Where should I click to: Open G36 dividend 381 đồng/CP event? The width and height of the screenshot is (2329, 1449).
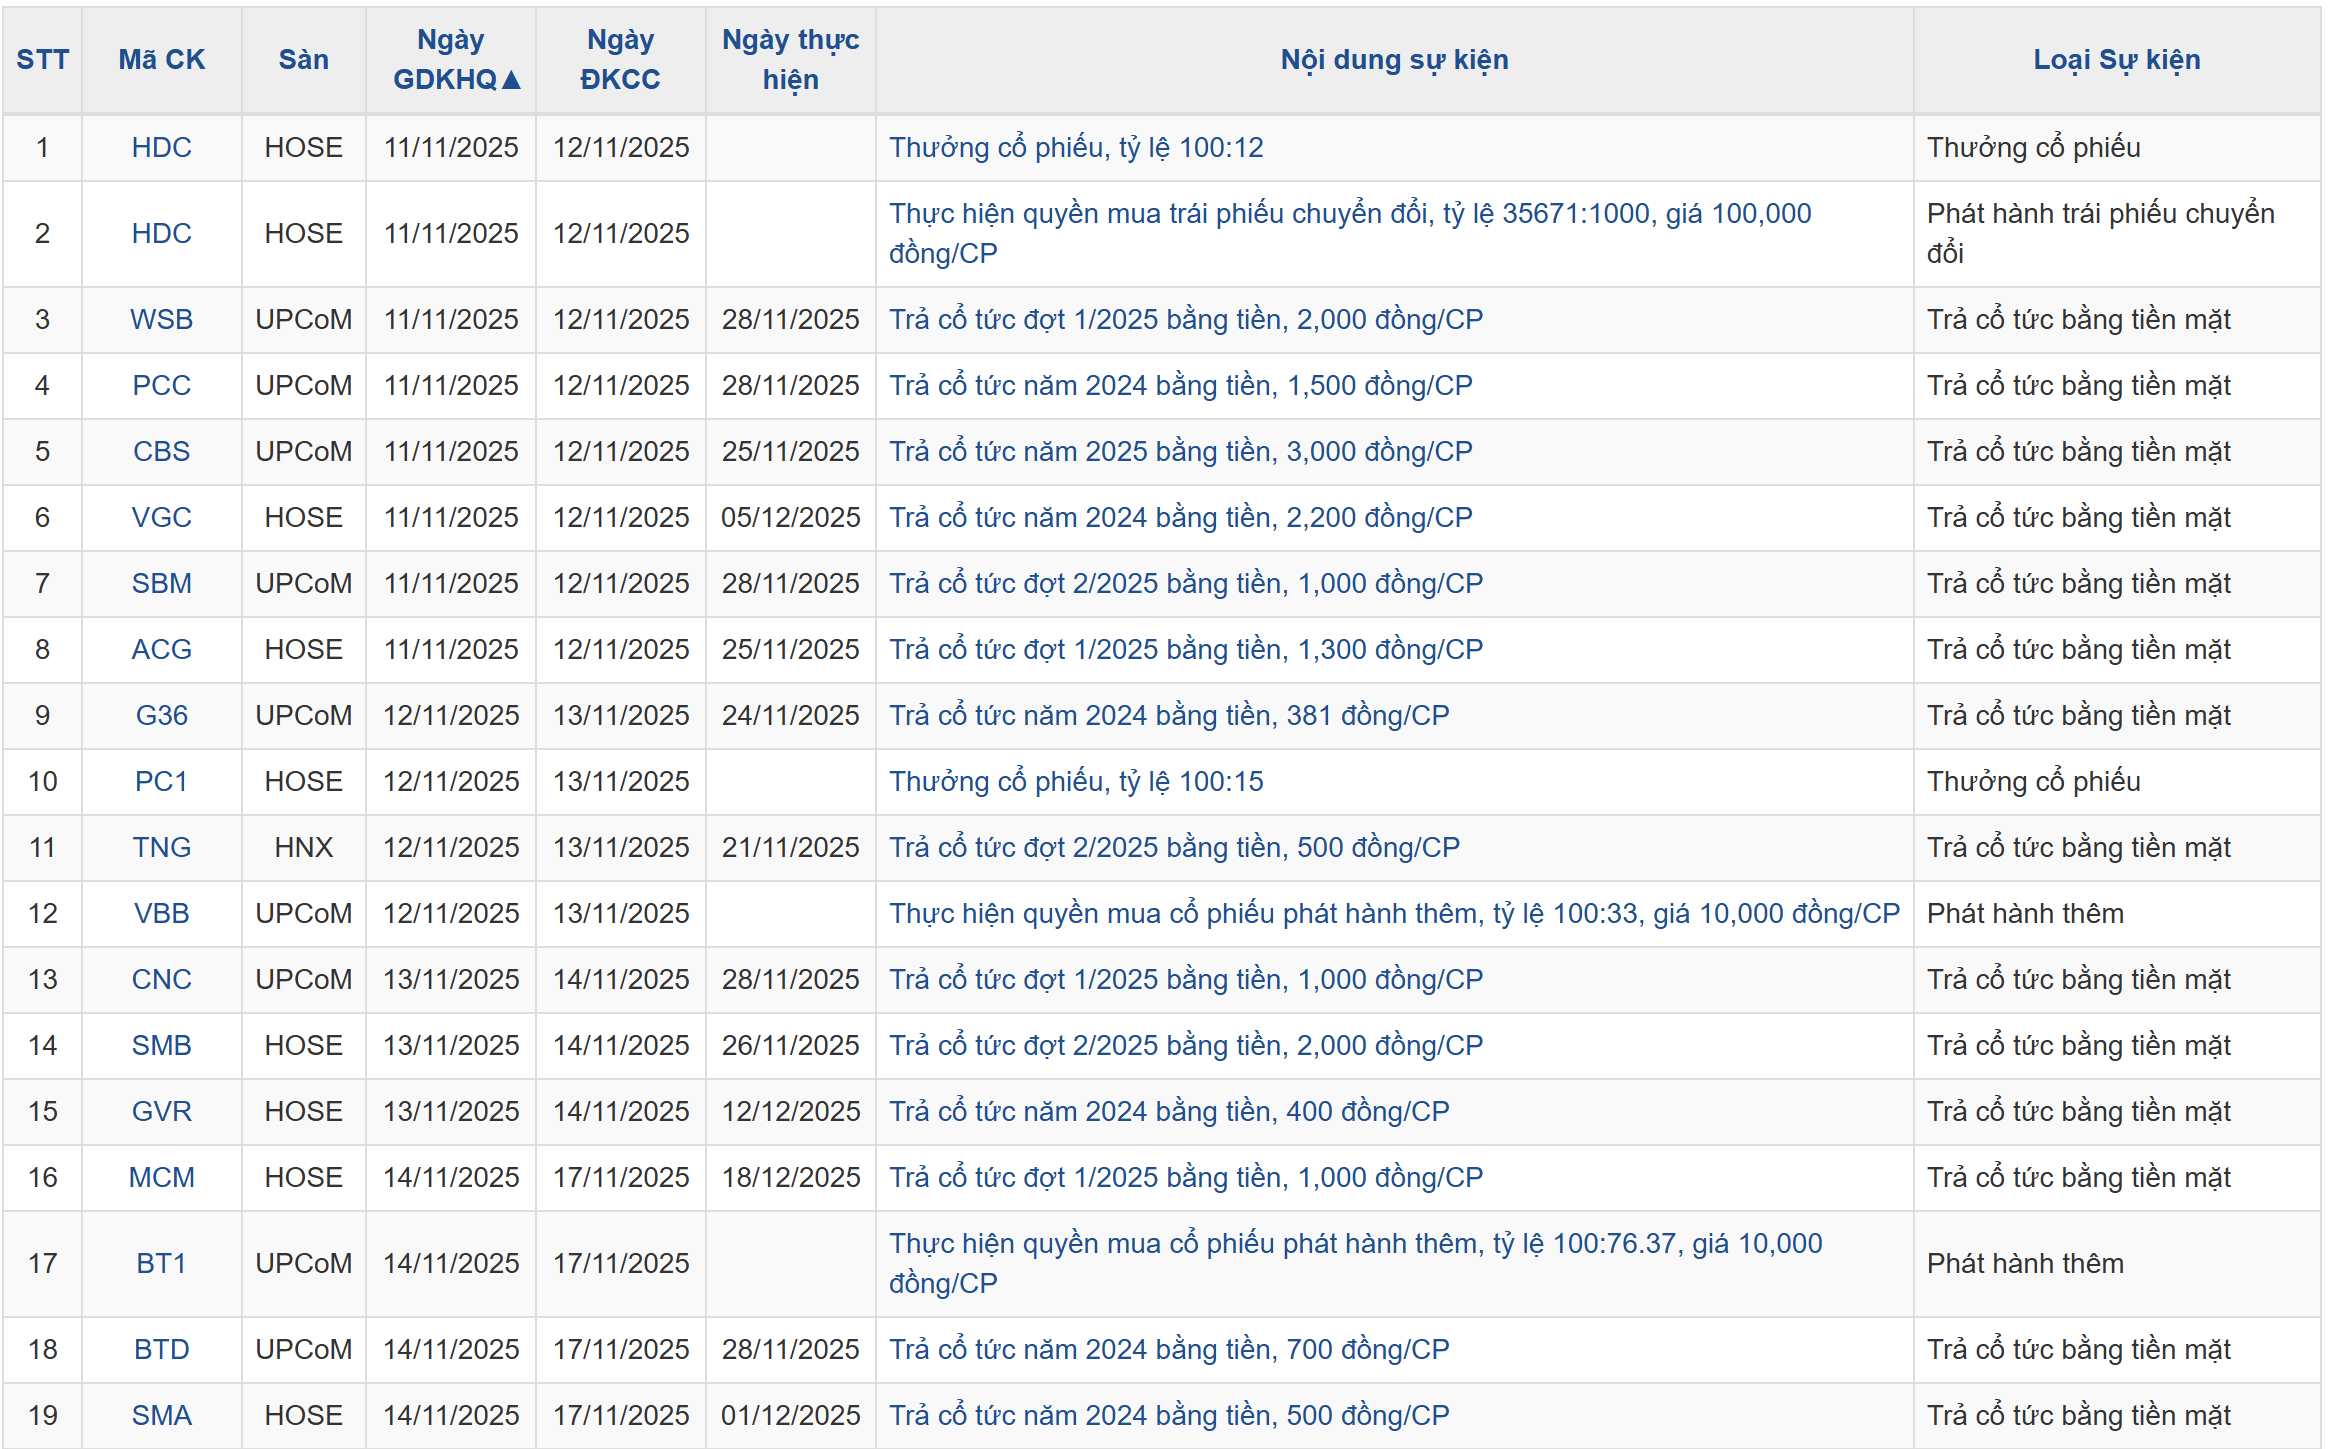point(1168,715)
